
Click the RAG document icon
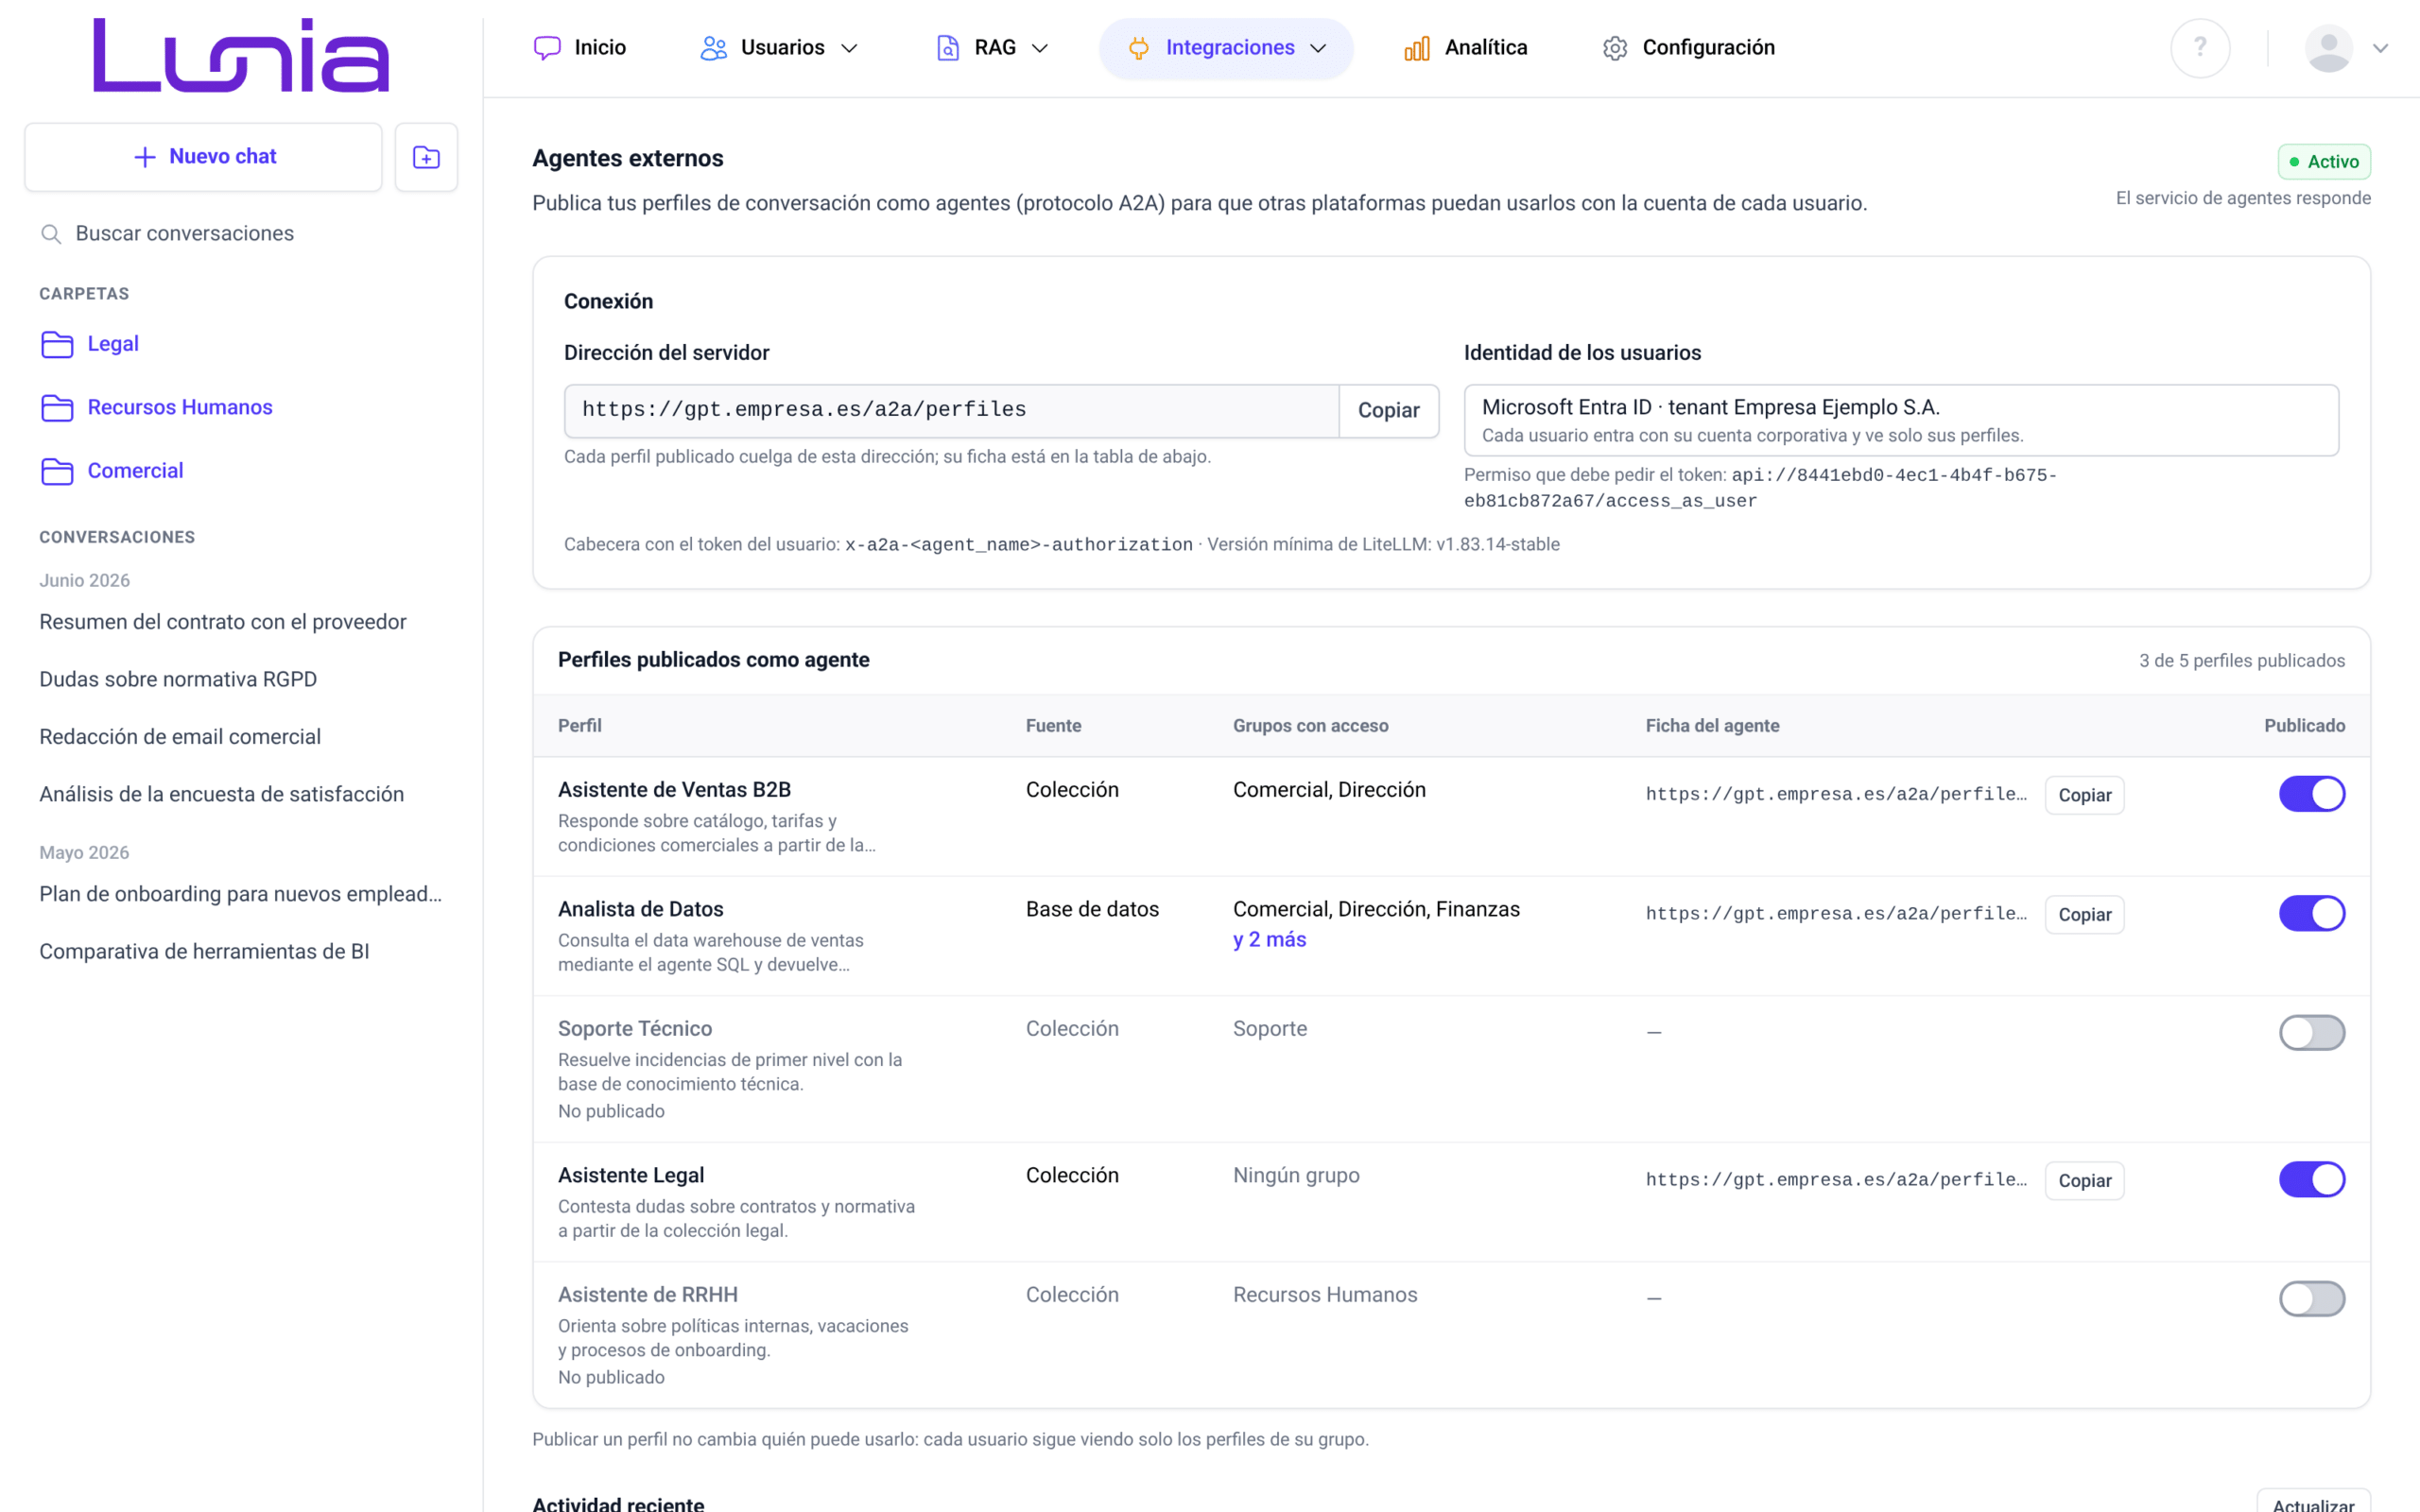(947, 48)
